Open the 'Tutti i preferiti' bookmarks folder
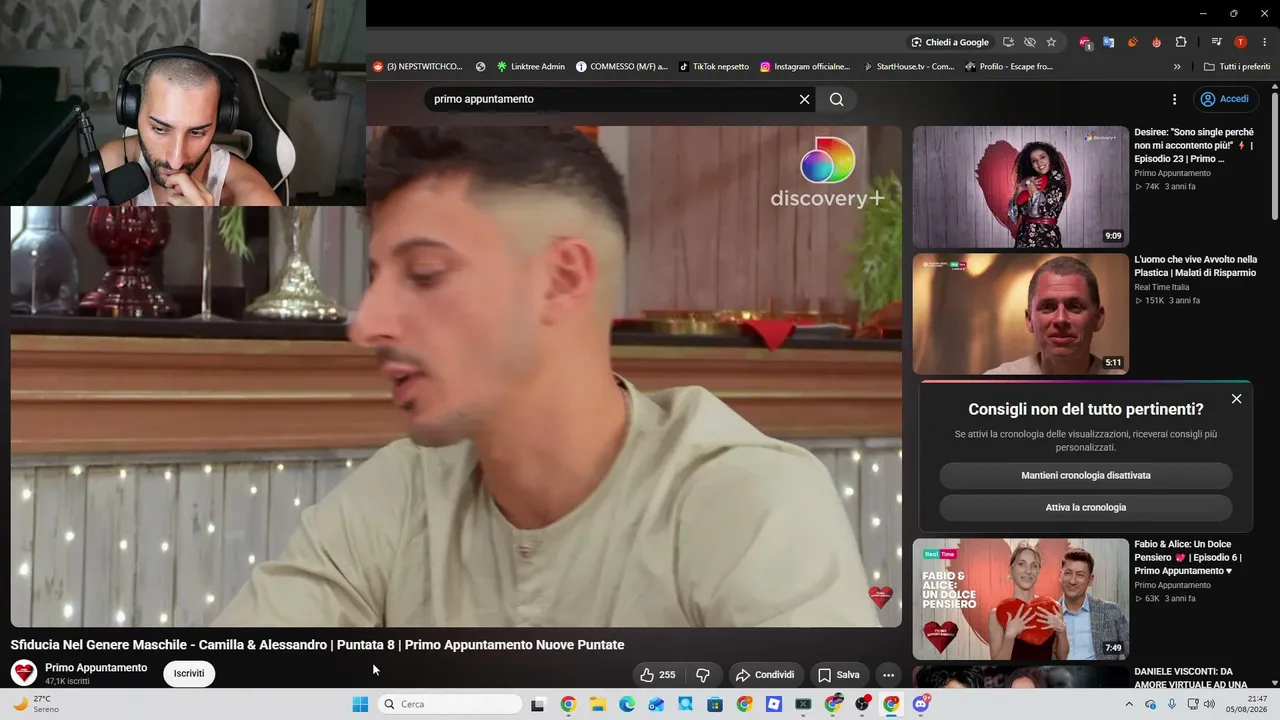The width and height of the screenshot is (1280, 720). (x=1237, y=67)
